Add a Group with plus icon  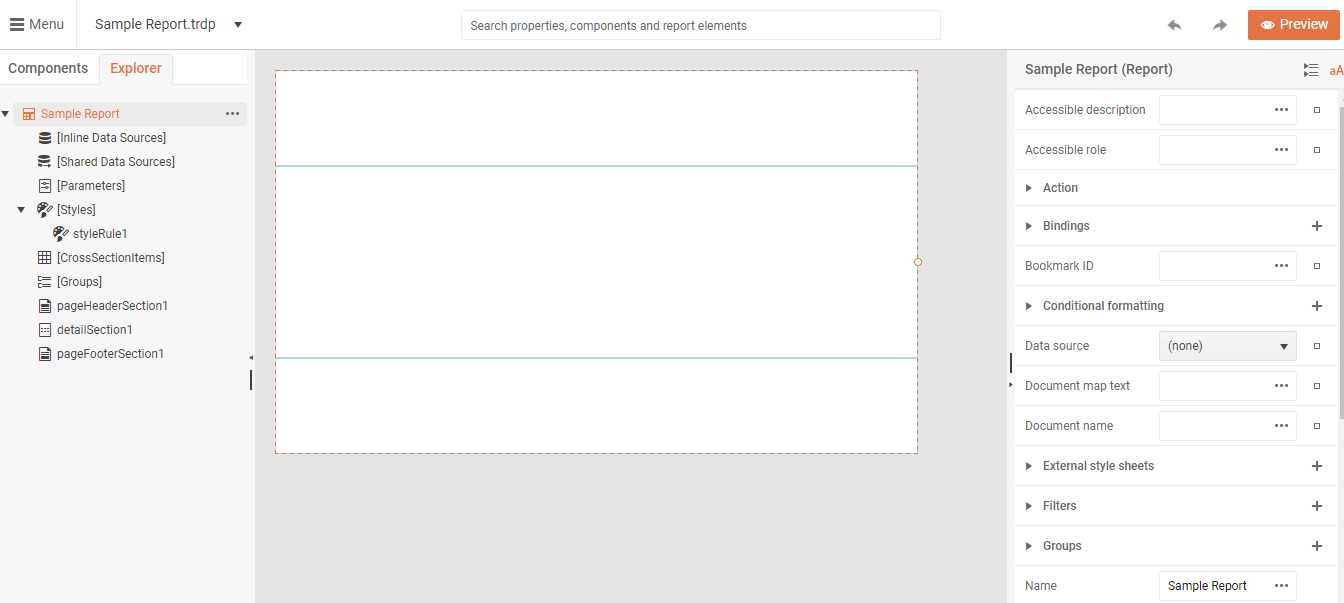tap(1317, 546)
